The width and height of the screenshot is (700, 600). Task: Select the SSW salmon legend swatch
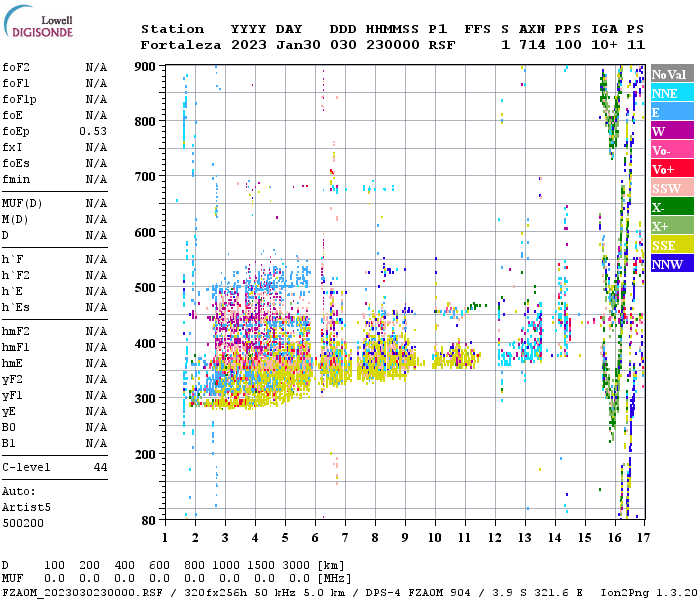point(672,188)
